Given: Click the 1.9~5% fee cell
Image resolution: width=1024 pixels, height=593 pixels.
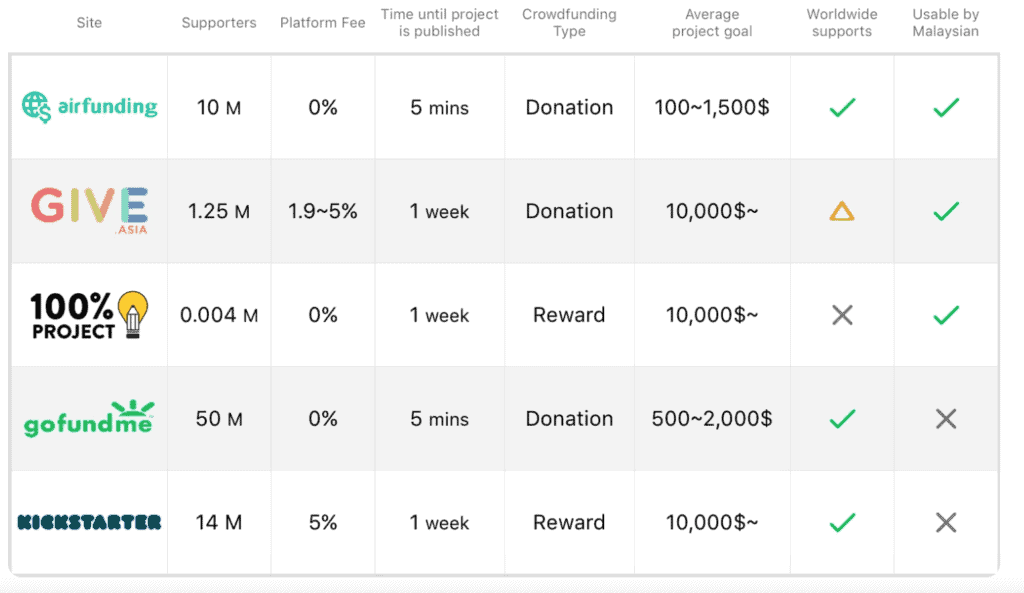Looking at the screenshot, I should [x=323, y=211].
